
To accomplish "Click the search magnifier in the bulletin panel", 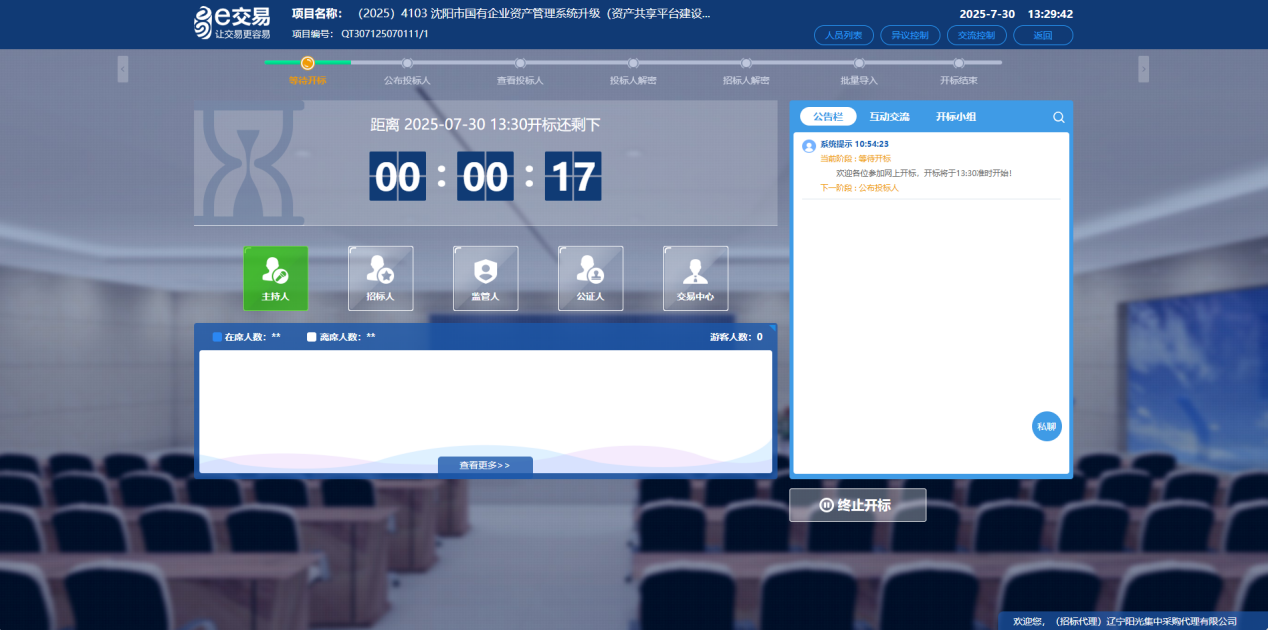I will (x=1058, y=117).
